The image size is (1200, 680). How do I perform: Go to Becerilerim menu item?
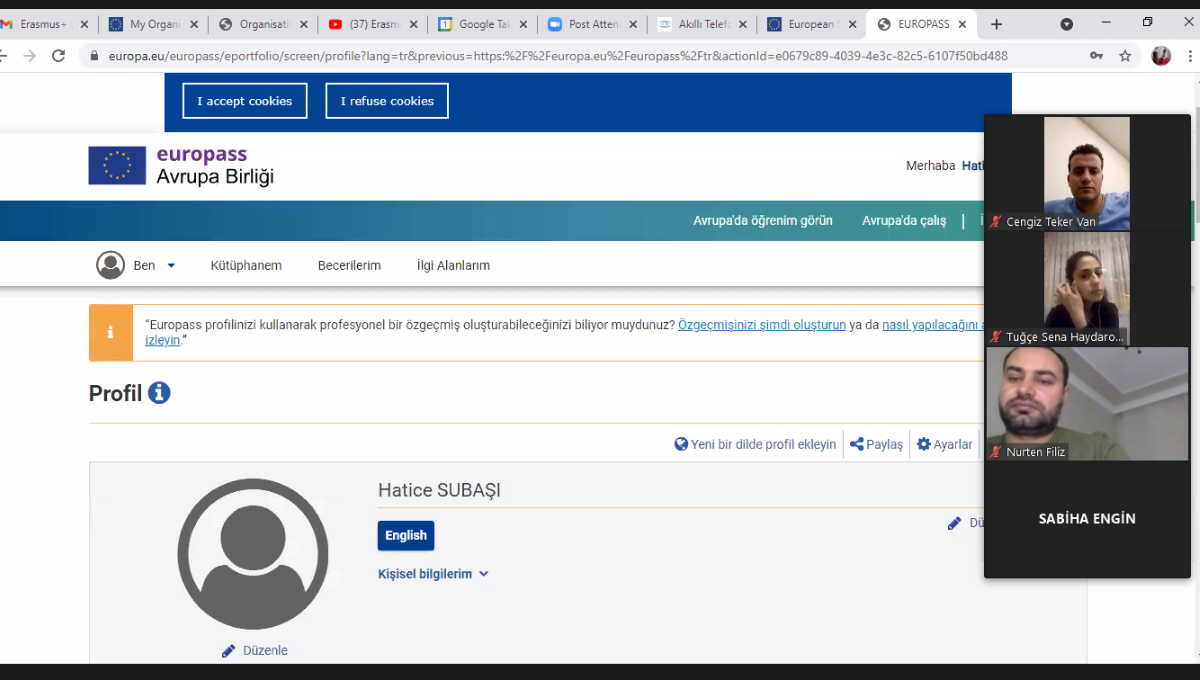pyautogui.click(x=349, y=265)
